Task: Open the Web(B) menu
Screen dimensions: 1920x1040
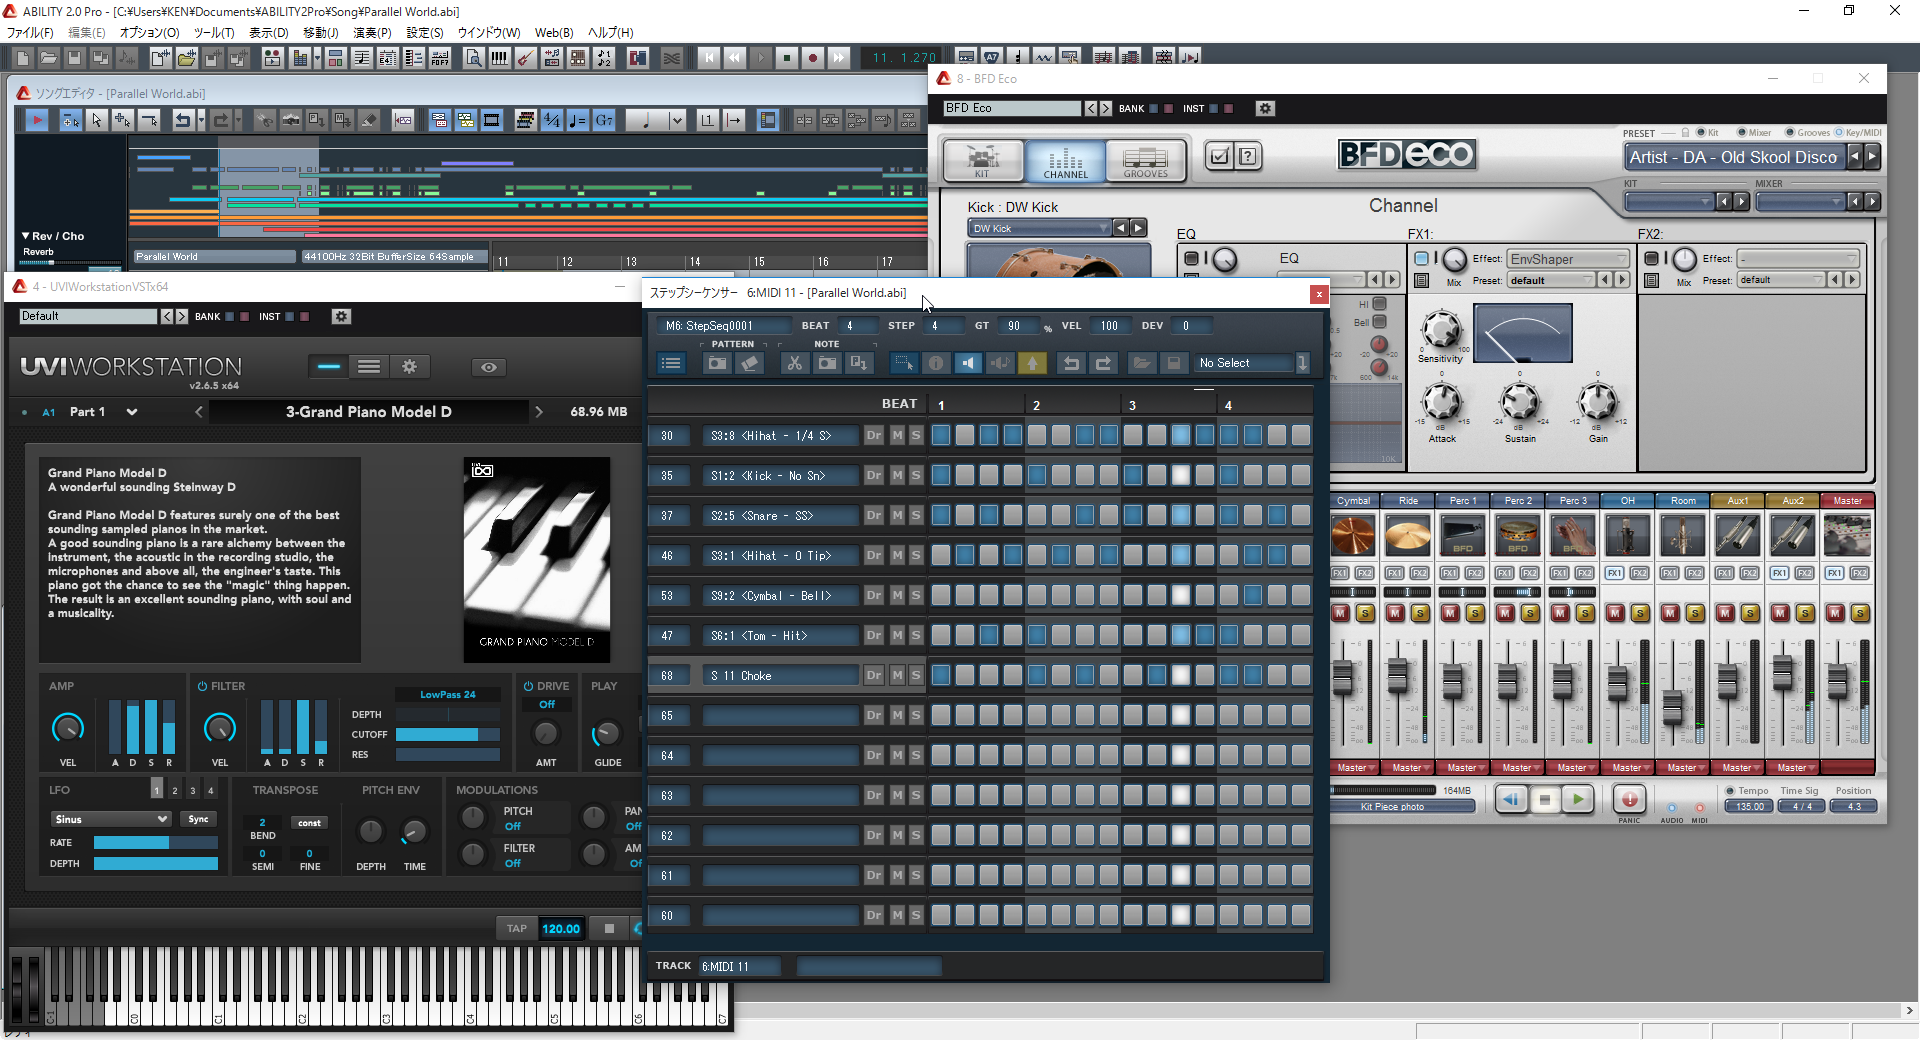Action: coord(554,32)
